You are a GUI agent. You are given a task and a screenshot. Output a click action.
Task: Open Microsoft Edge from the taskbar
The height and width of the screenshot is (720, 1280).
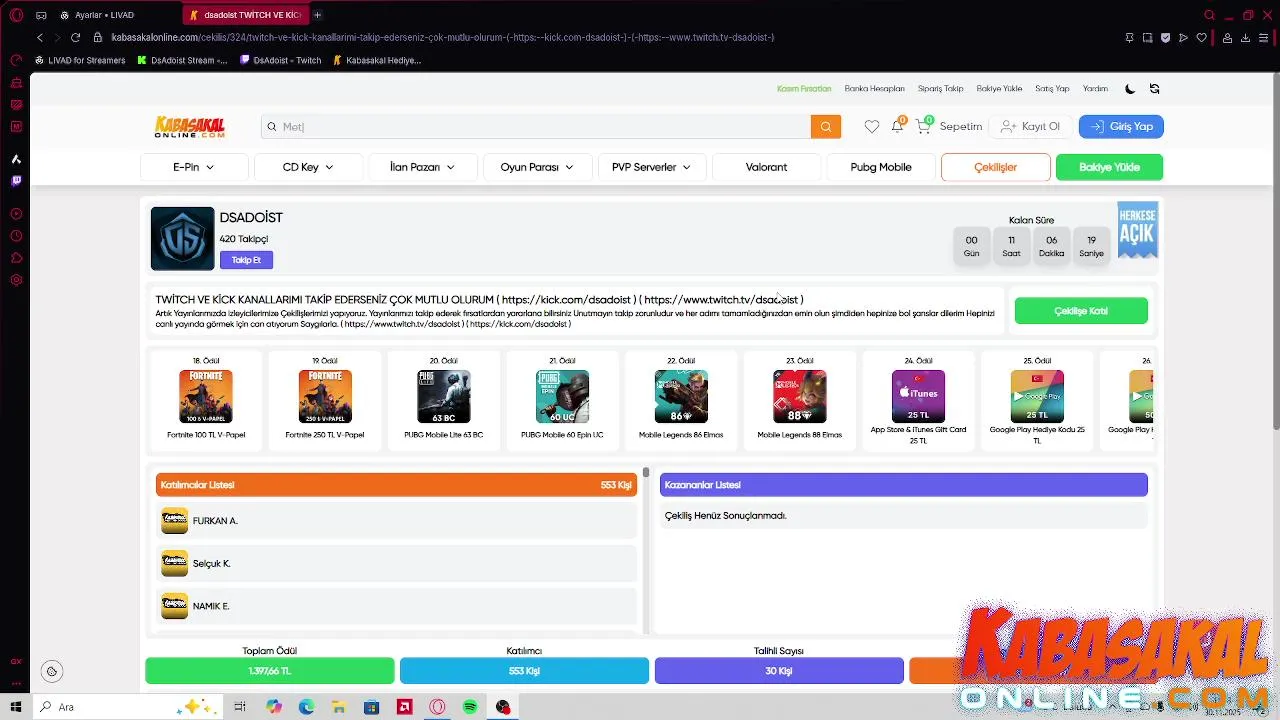click(x=306, y=707)
